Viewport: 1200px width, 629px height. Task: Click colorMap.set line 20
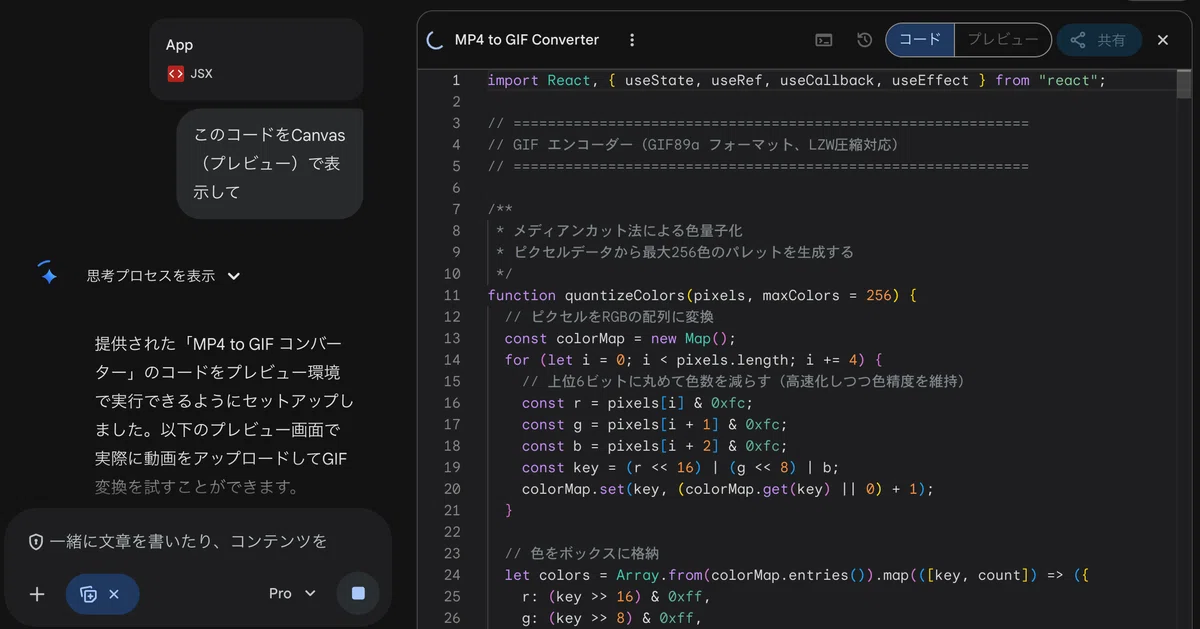coord(727,489)
